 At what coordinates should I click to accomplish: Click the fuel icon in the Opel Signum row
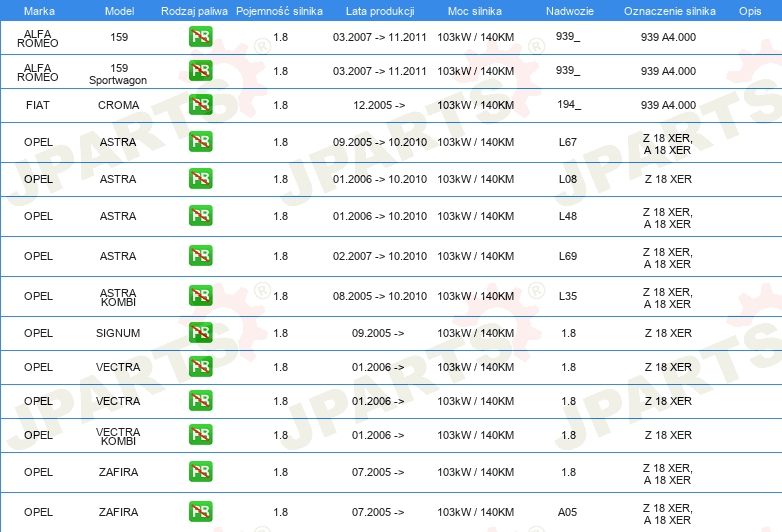200,333
